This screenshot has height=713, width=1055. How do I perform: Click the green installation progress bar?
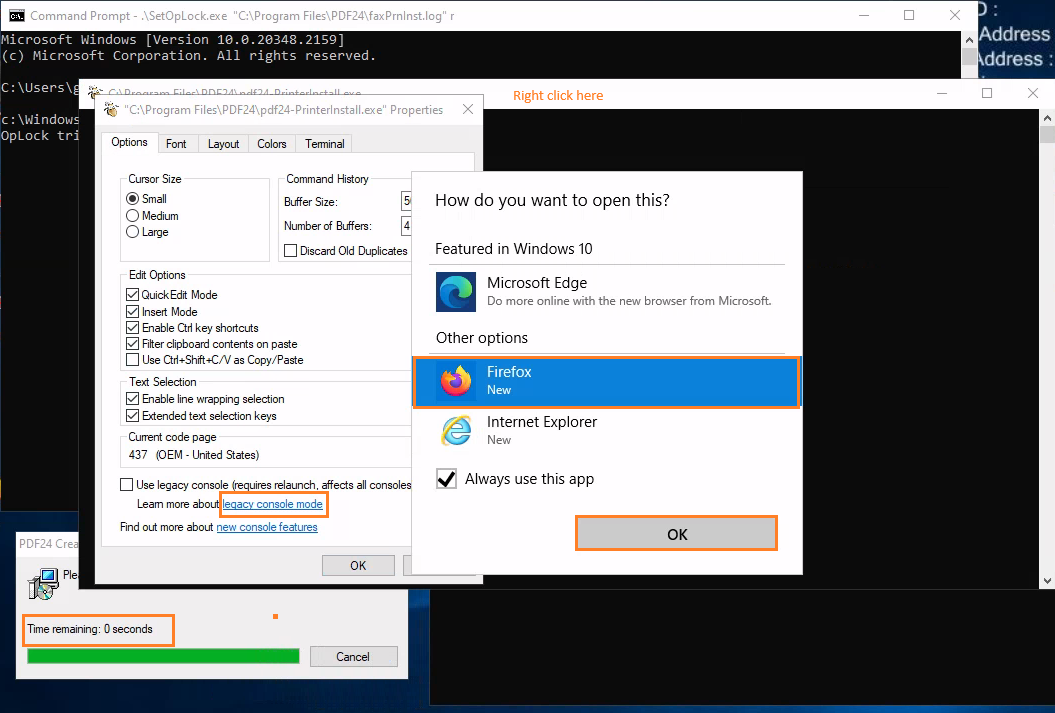[x=163, y=656]
